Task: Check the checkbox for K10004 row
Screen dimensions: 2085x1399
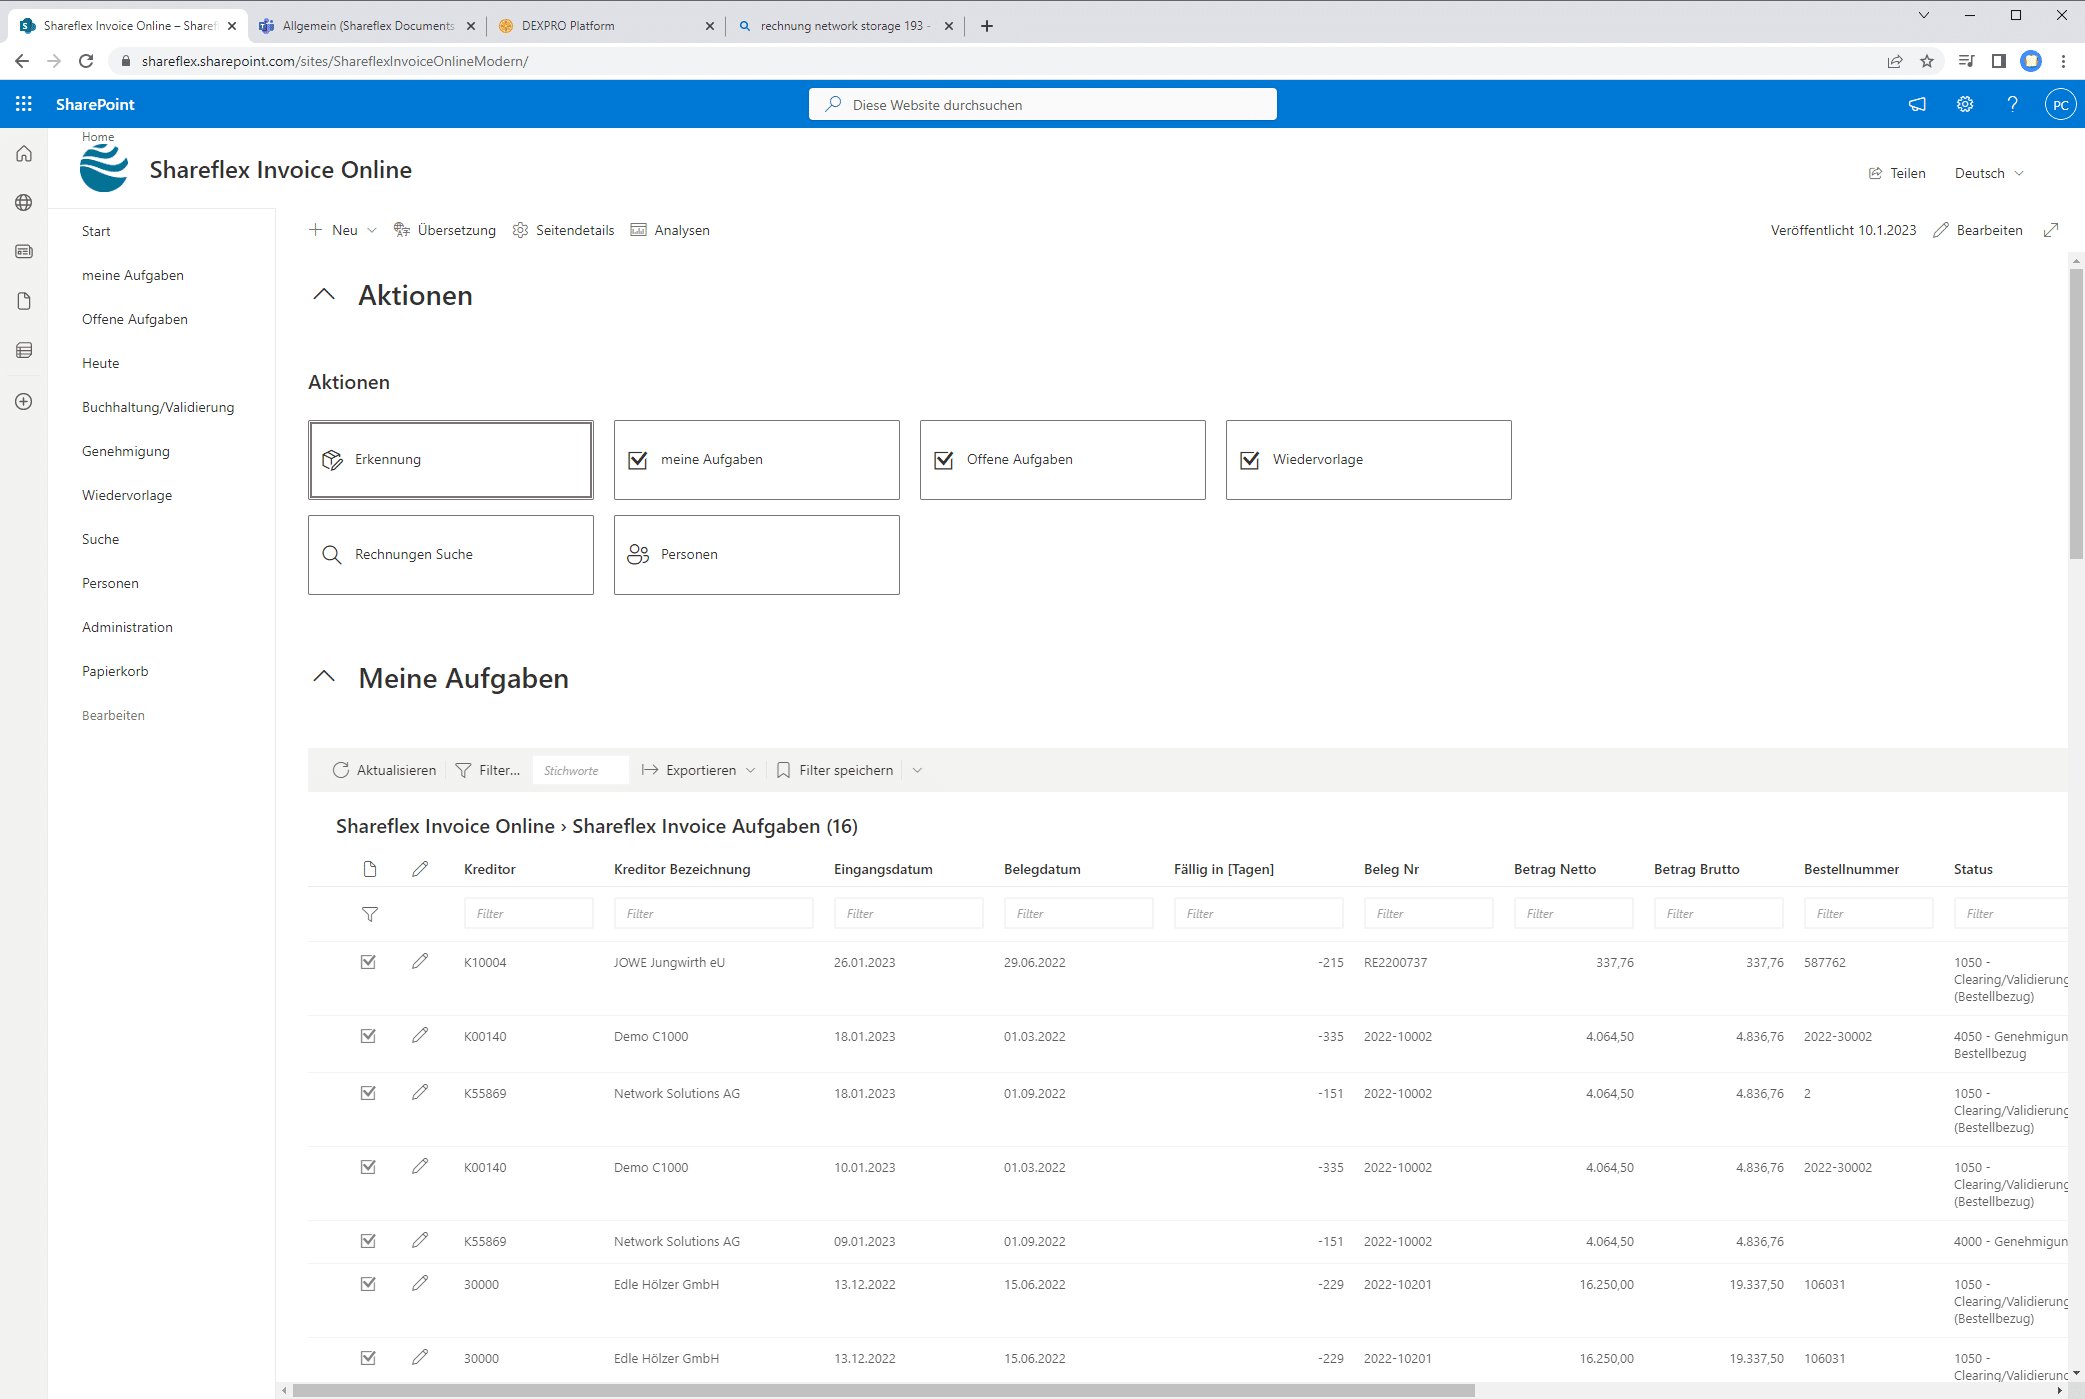Action: tap(368, 961)
